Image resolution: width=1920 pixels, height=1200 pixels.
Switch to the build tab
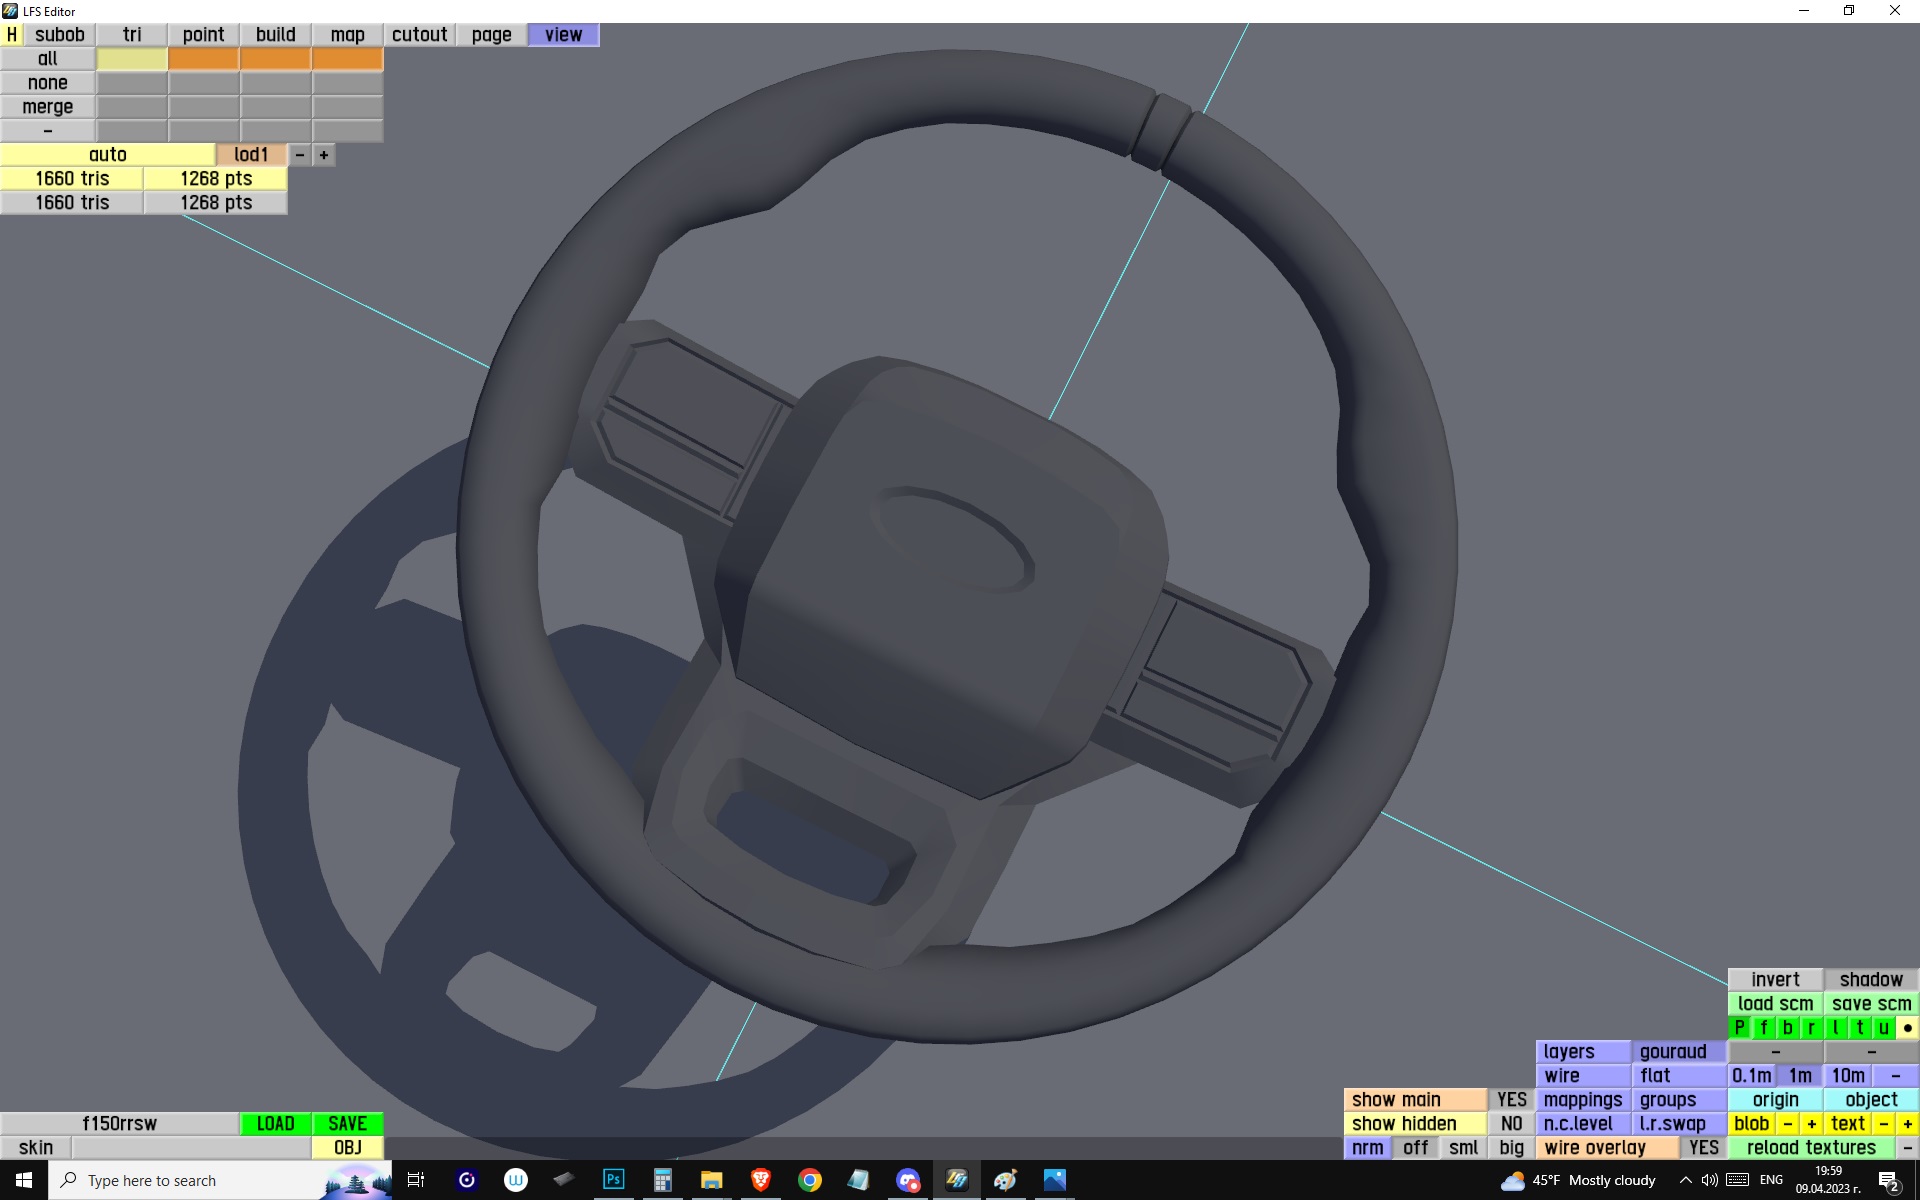tap(275, 34)
